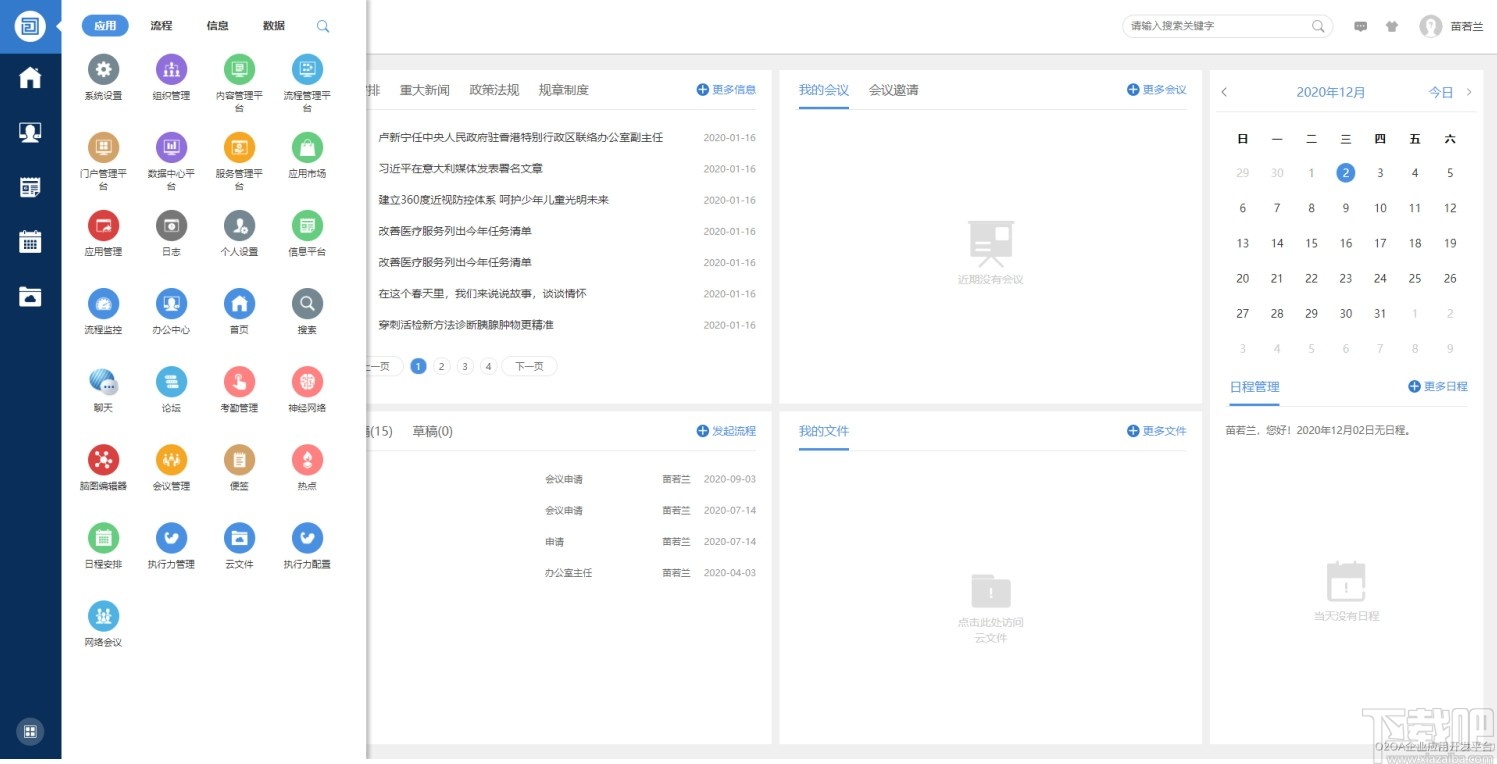Launch the 脑图编辑器 tool
This screenshot has height=764, width=1497.
[103, 467]
